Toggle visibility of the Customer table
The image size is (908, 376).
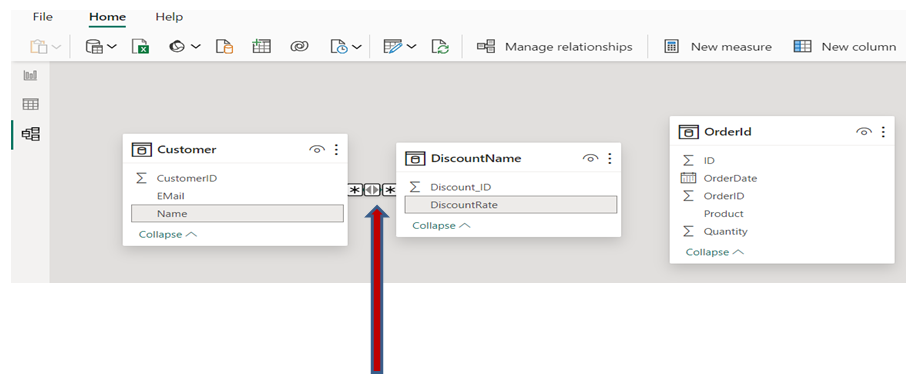(317, 149)
